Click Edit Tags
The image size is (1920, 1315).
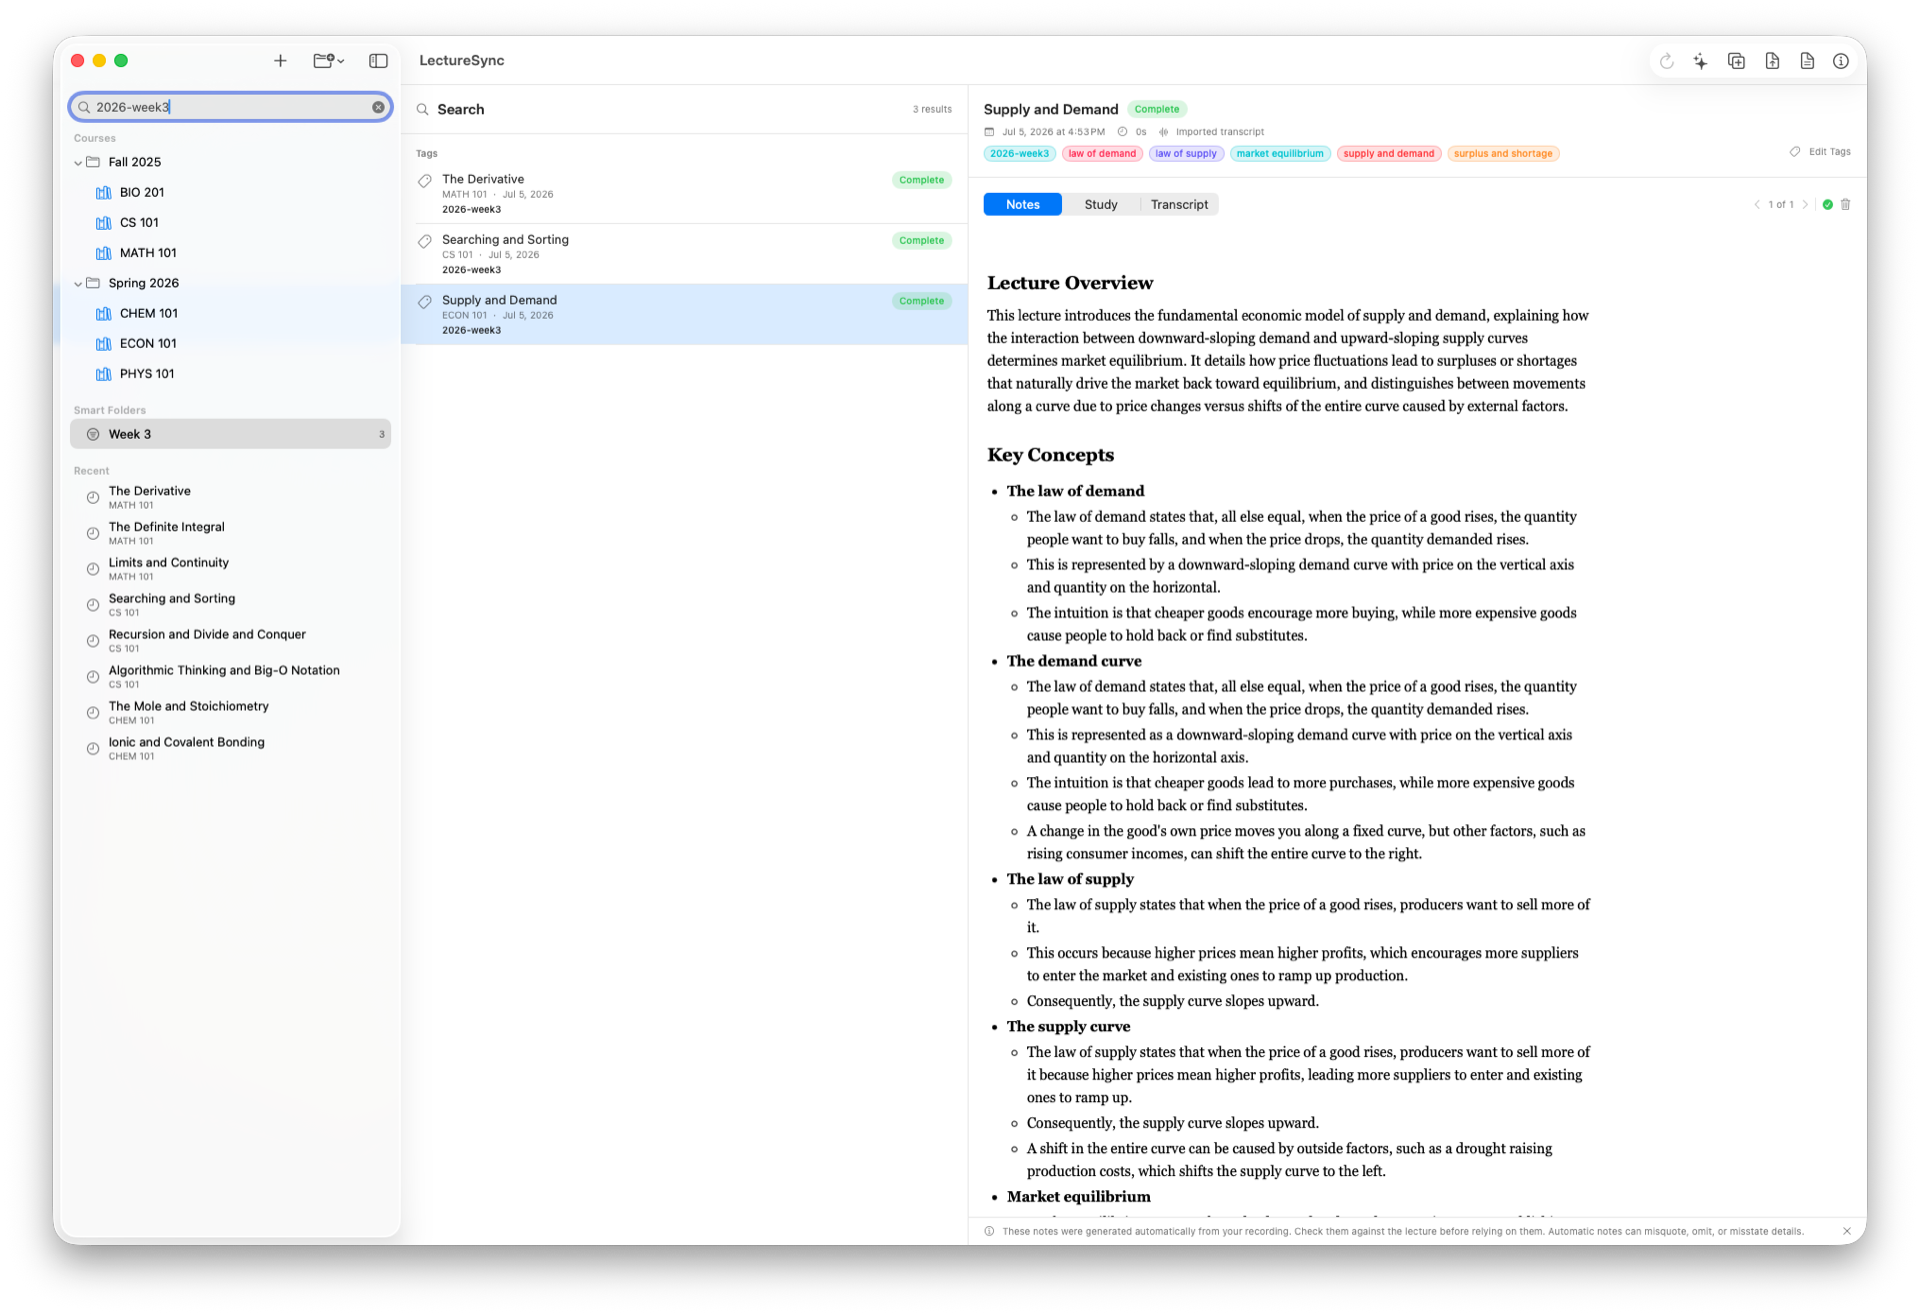coord(1820,152)
